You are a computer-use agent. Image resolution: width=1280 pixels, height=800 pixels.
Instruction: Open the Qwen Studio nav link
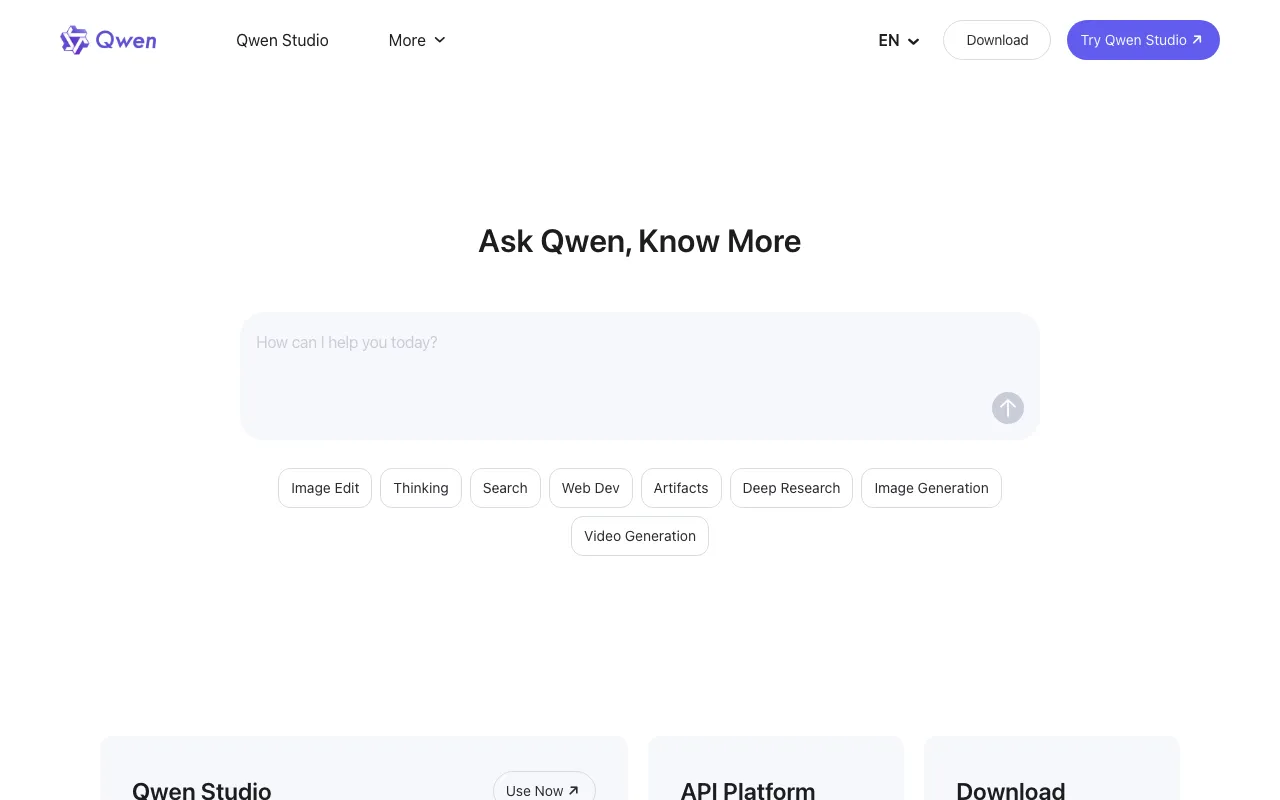point(282,40)
